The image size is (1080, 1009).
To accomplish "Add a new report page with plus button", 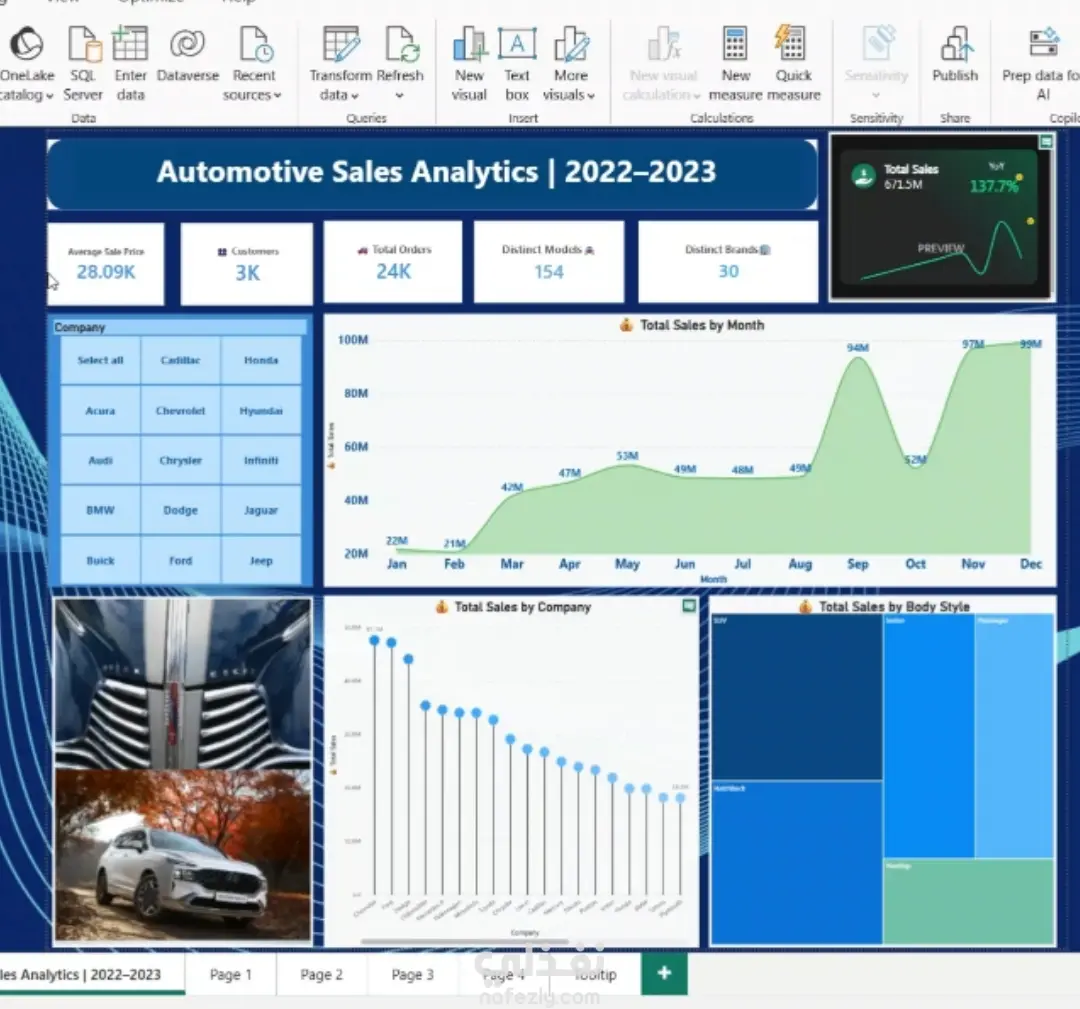I will (x=664, y=972).
